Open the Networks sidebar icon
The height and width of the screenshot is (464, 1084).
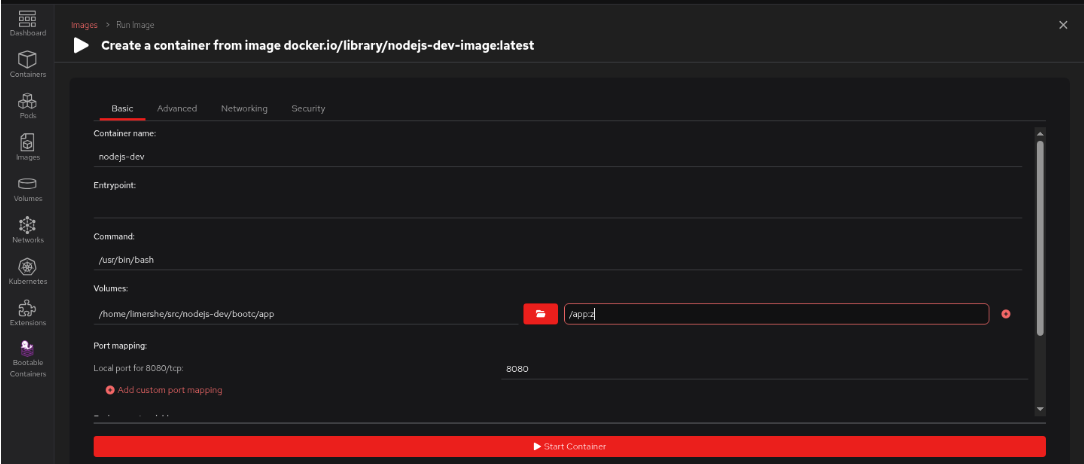pos(28,229)
